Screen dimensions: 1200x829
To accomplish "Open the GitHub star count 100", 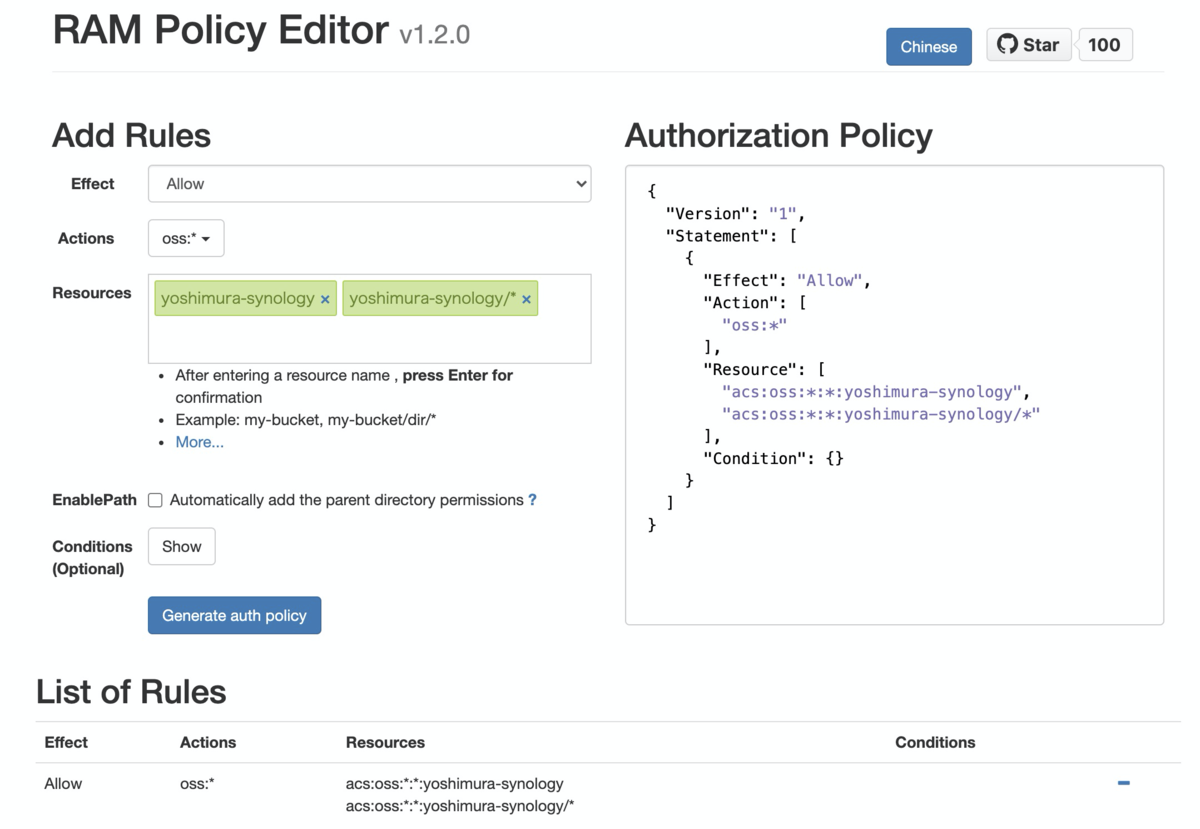I will 1104,45.
